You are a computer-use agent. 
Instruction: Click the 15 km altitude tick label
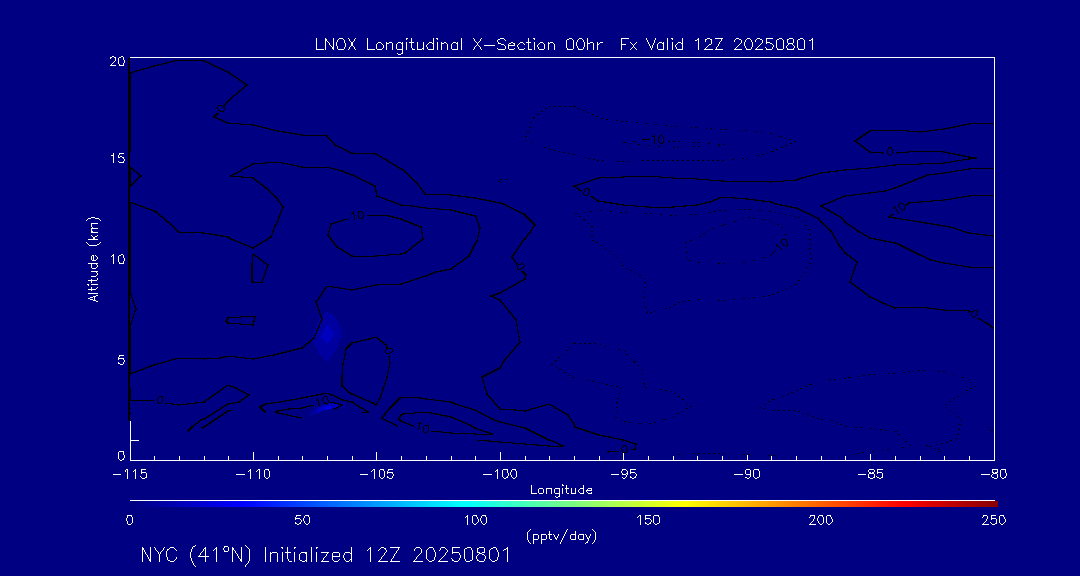(117, 159)
